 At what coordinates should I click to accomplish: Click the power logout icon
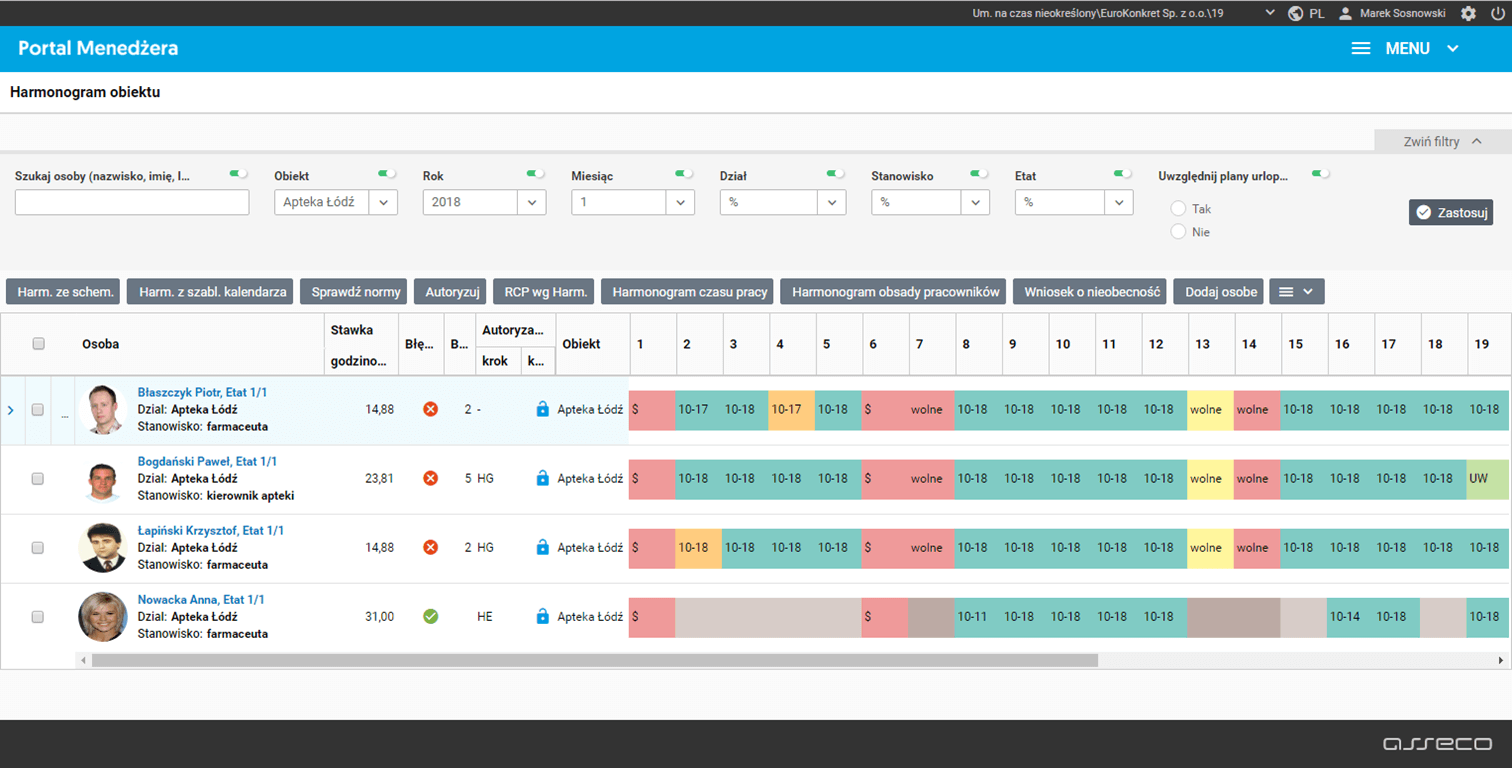pos(1497,13)
